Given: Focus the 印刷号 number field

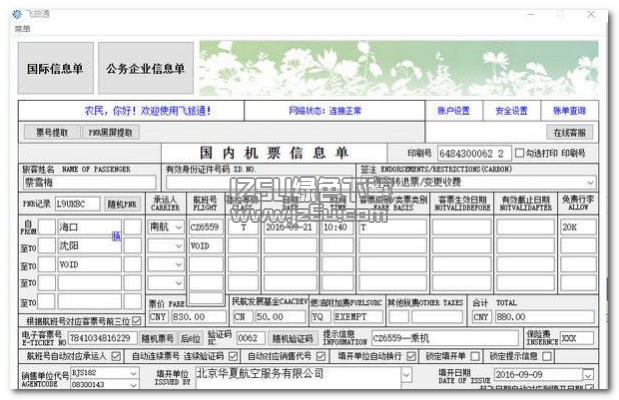Looking at the screenshot, I should (x=474, y=153).
